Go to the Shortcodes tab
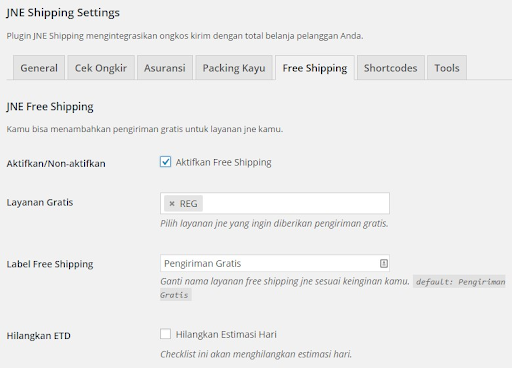Screen dimensions: 512x368 (x=391, y=68)
